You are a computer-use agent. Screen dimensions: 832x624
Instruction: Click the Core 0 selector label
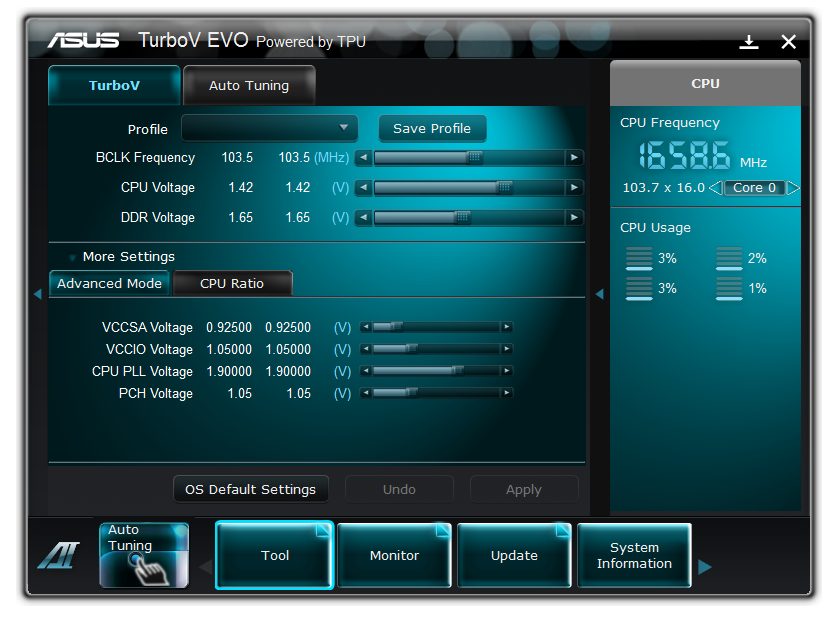(x=754, y=188)
